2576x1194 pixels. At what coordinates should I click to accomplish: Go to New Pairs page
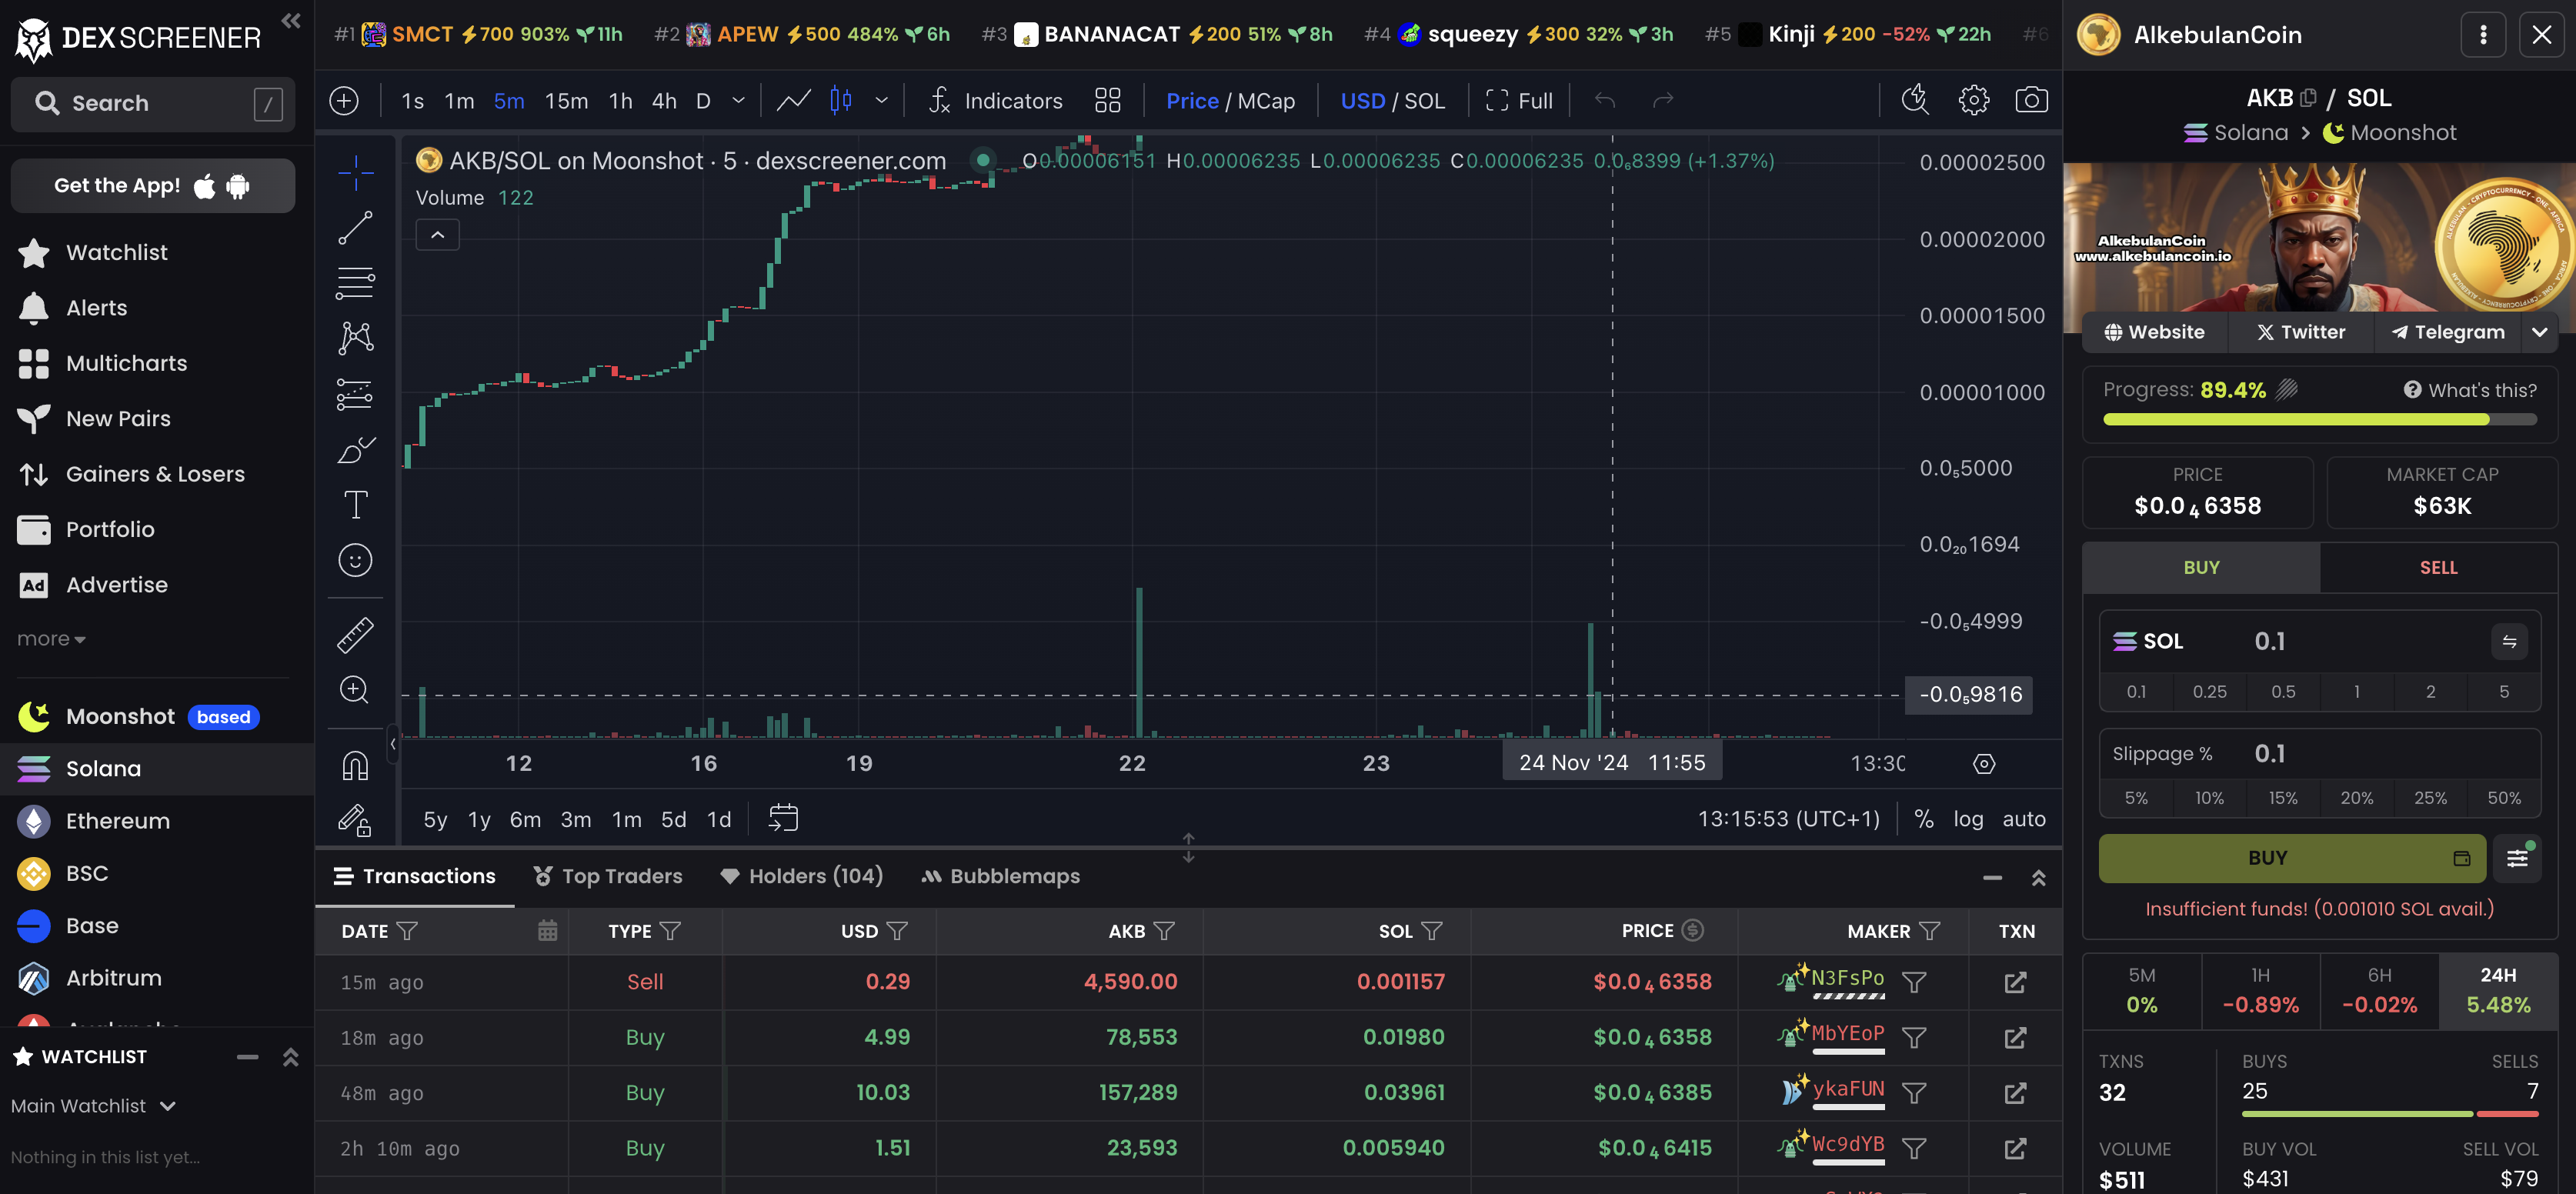coord(118,419)
